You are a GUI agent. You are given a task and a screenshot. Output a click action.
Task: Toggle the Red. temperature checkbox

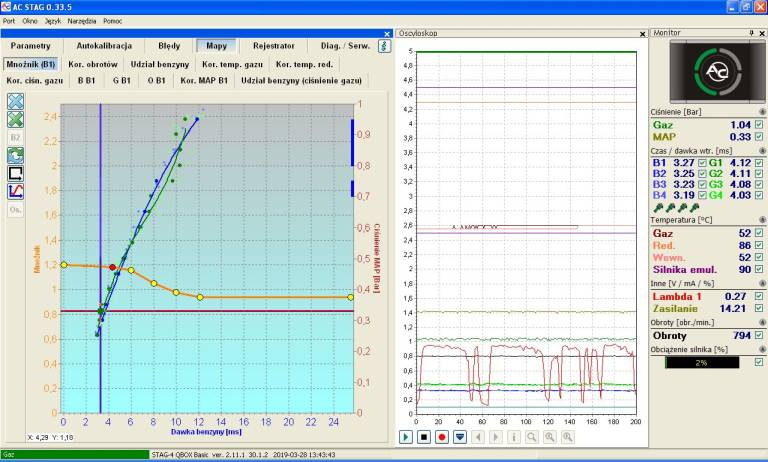coord(759,245)
